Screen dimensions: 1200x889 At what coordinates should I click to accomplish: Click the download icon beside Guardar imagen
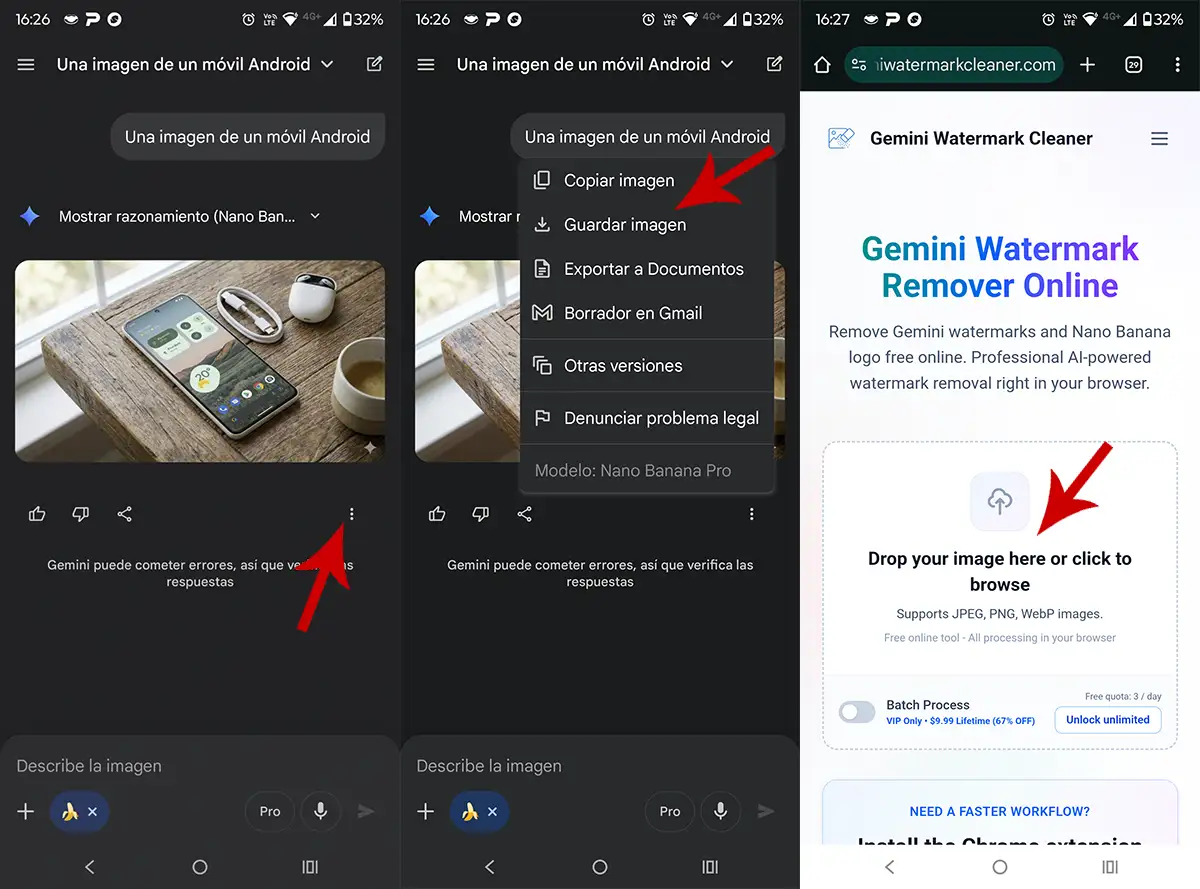(542, 225)
